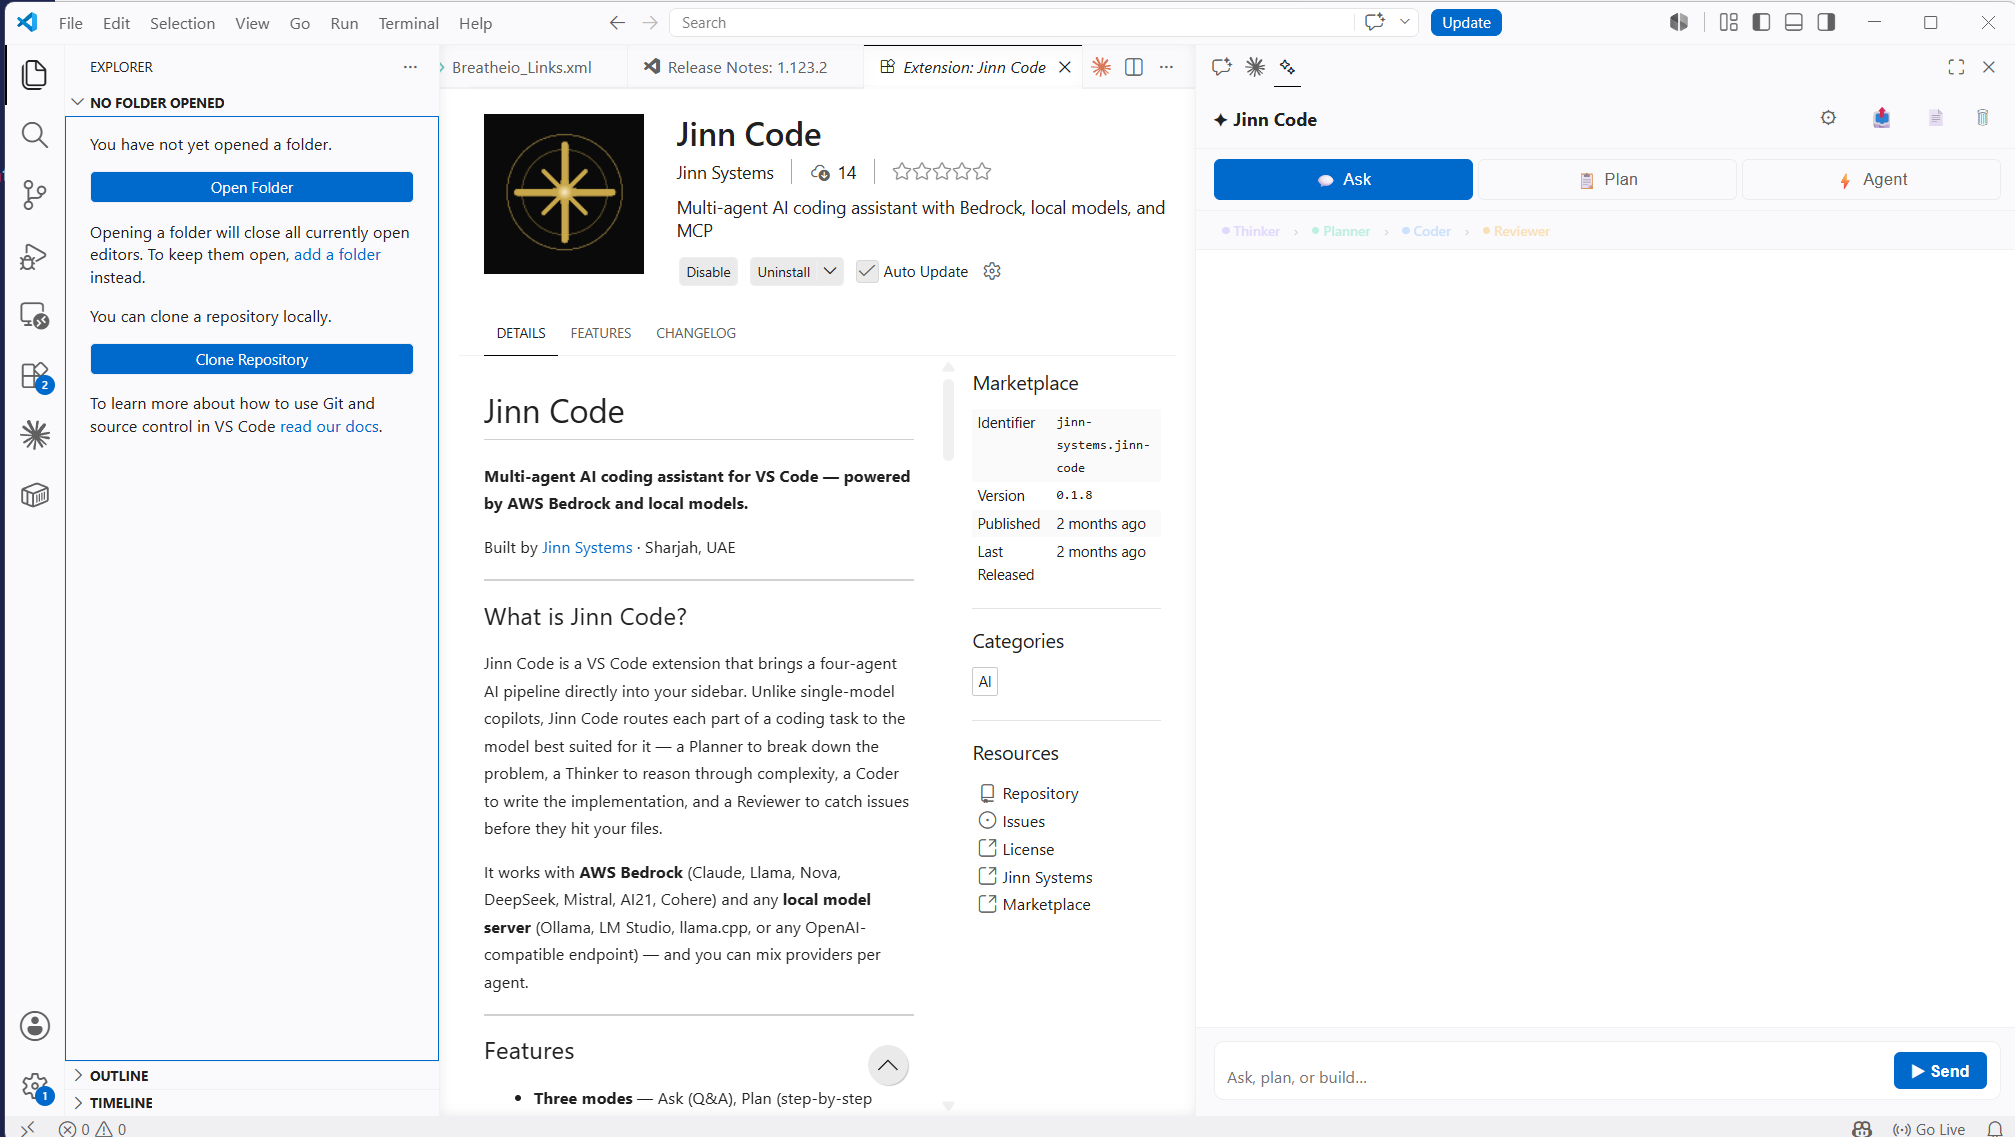This screenshot has width=2015, height=1137.
Task: Open notifications bell in the status bar
Action: [x=1995, y=1129]
